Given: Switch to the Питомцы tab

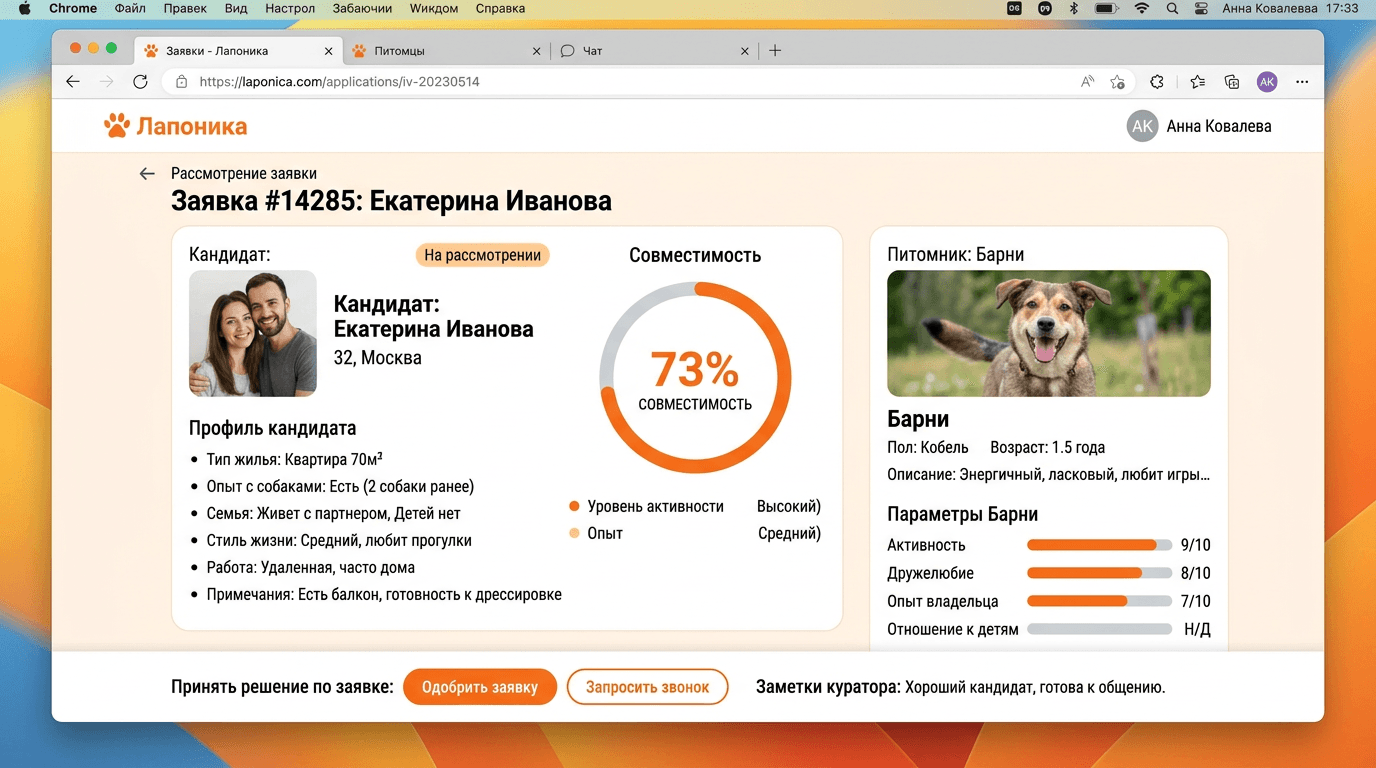Looking at the screenshot, I should pos(446,51).
